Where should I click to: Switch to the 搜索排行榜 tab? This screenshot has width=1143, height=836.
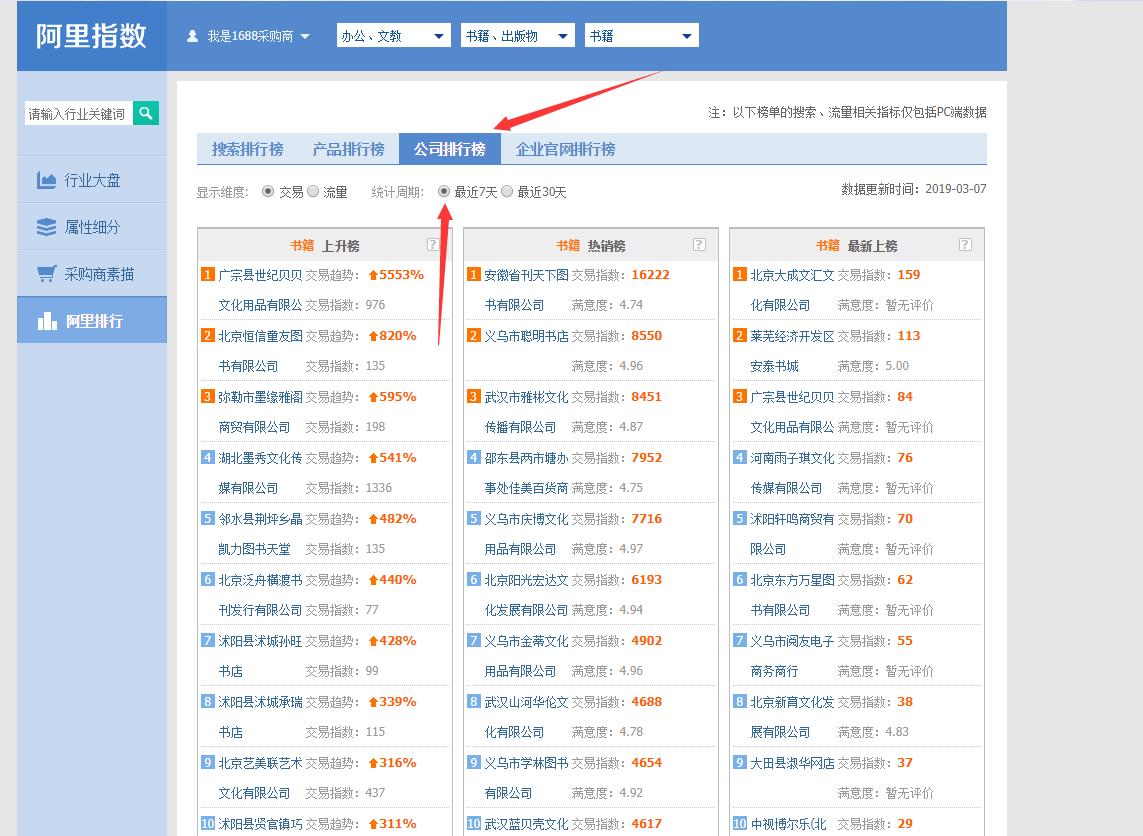246,148
